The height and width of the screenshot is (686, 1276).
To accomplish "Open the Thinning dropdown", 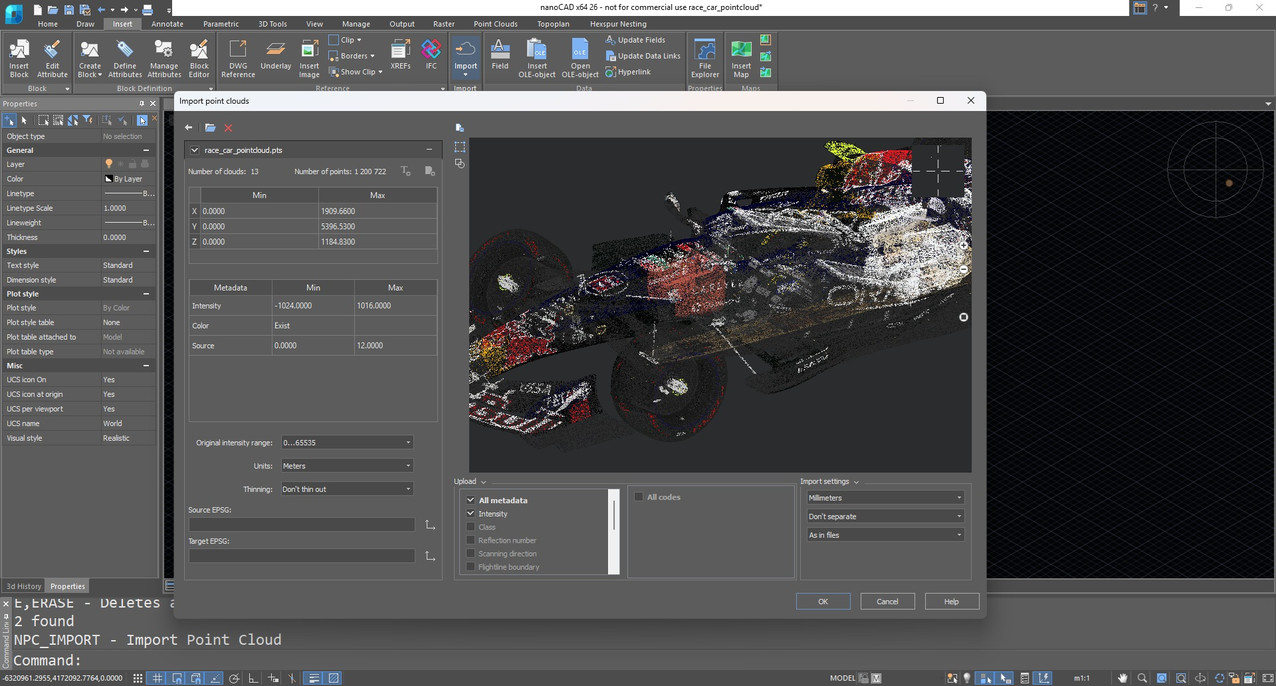I will 346,489.
